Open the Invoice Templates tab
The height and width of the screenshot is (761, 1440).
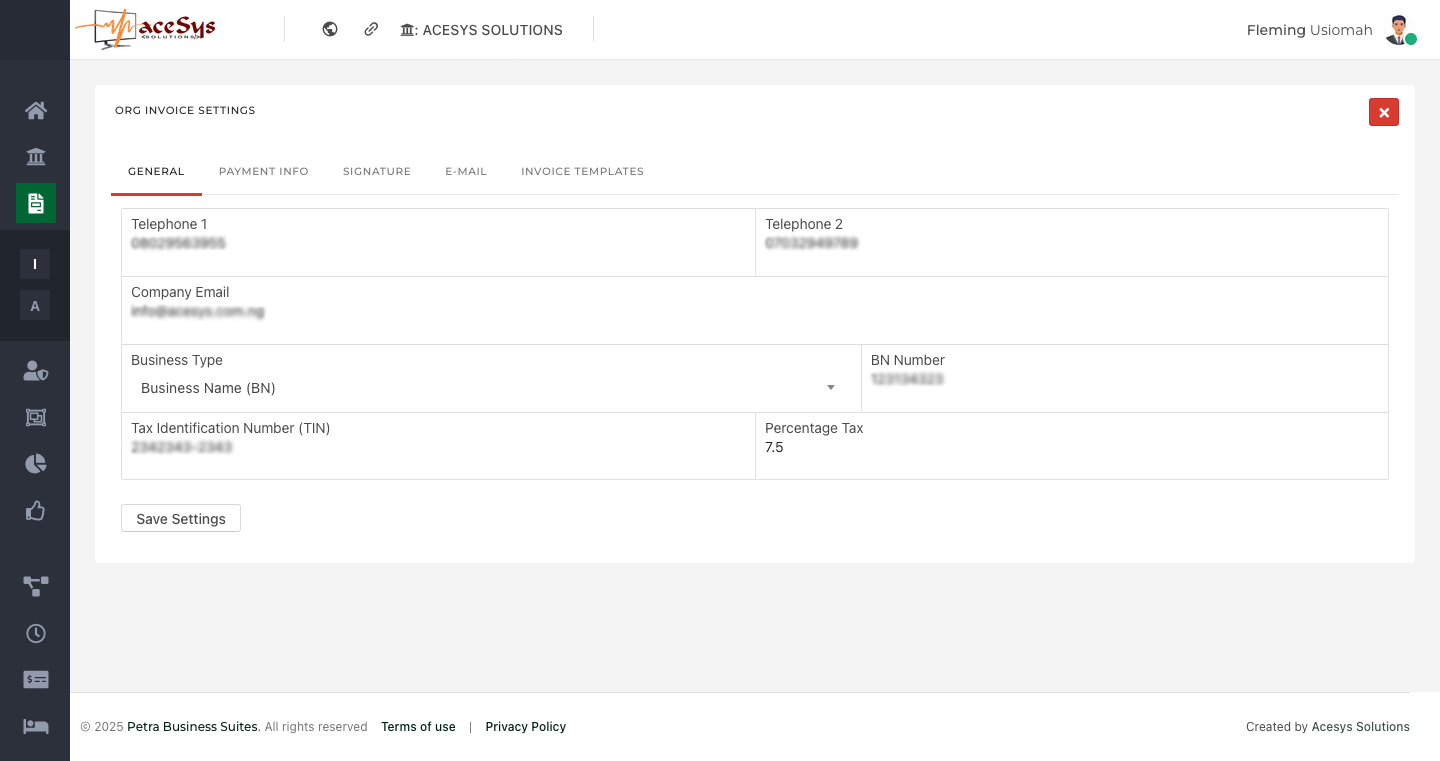coord(582,172)
